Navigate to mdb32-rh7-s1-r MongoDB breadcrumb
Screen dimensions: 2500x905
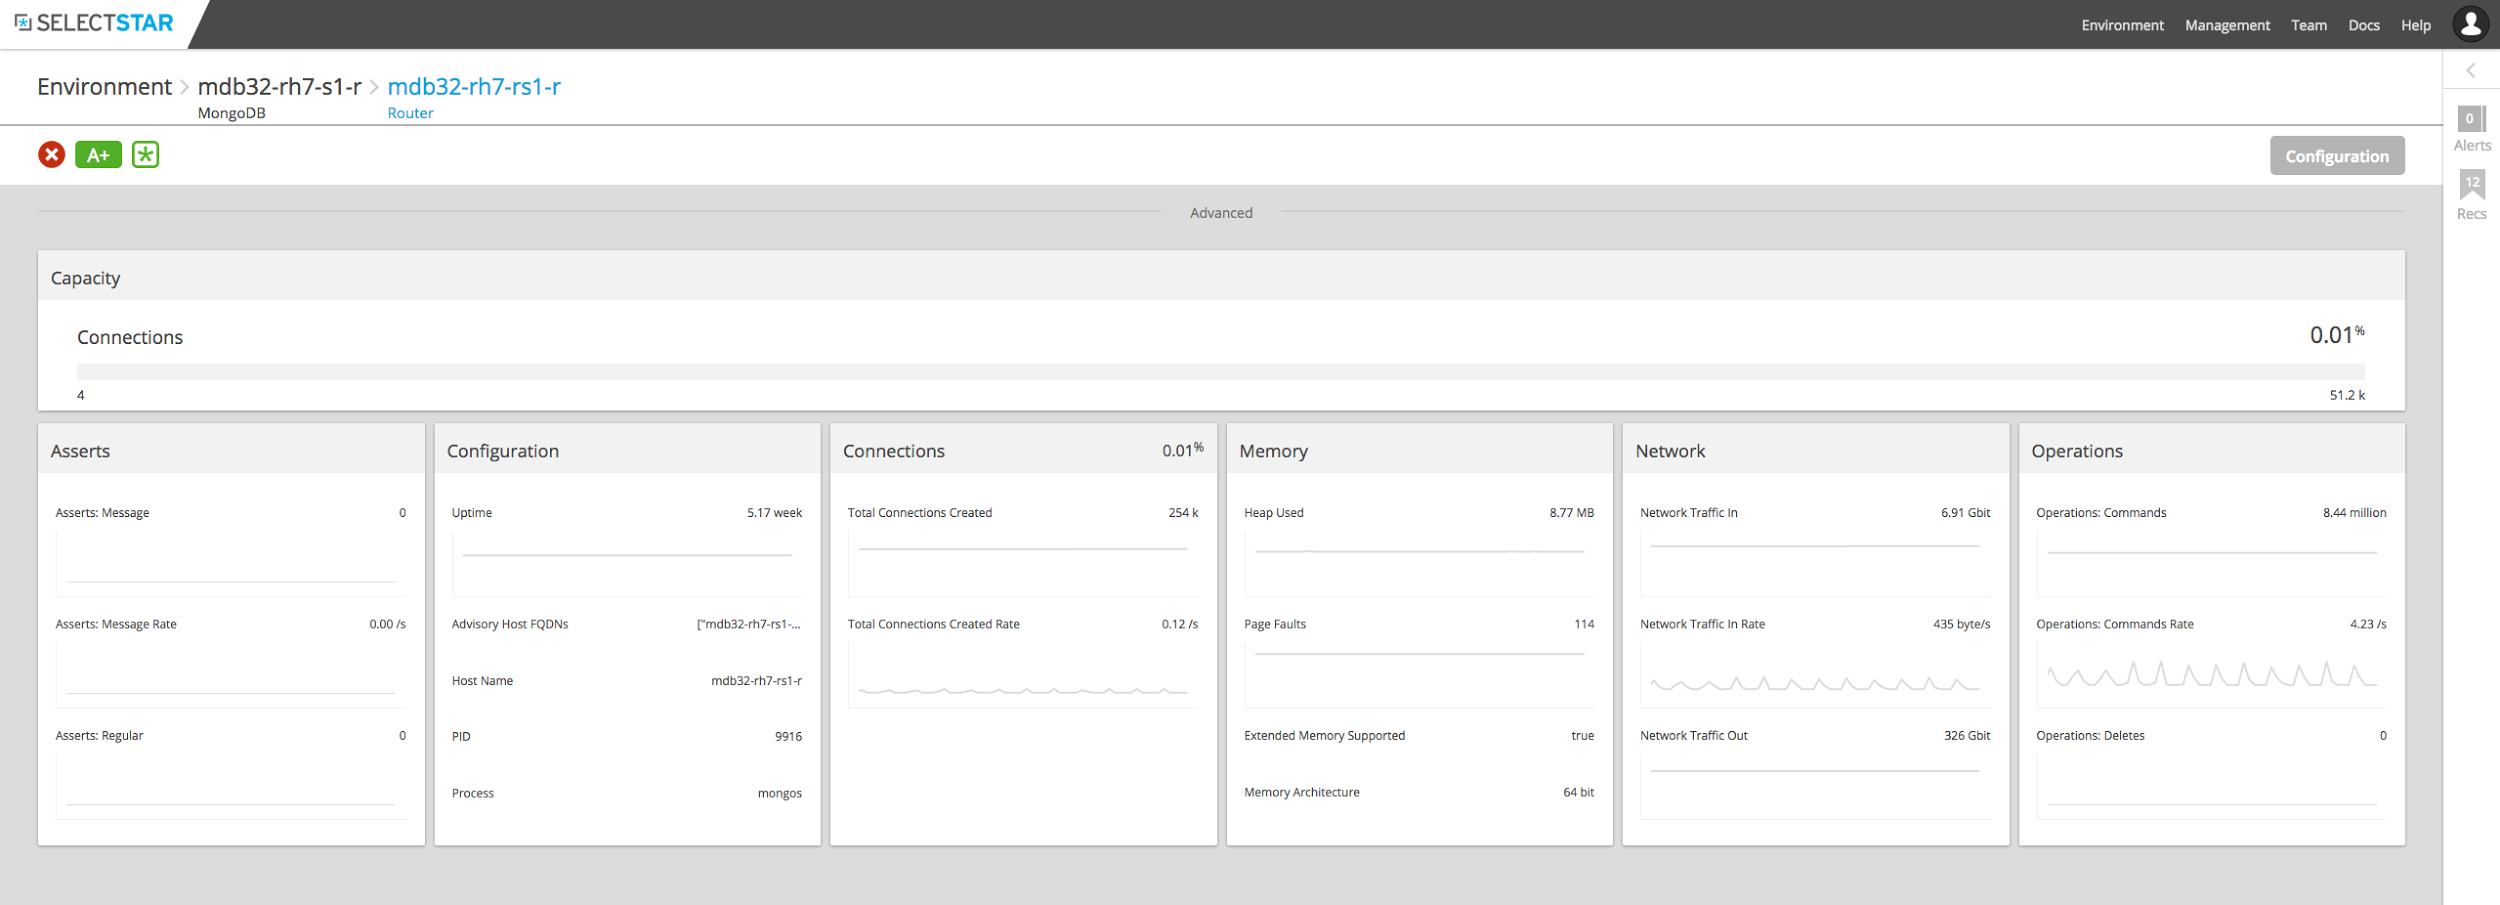[279, 87]
